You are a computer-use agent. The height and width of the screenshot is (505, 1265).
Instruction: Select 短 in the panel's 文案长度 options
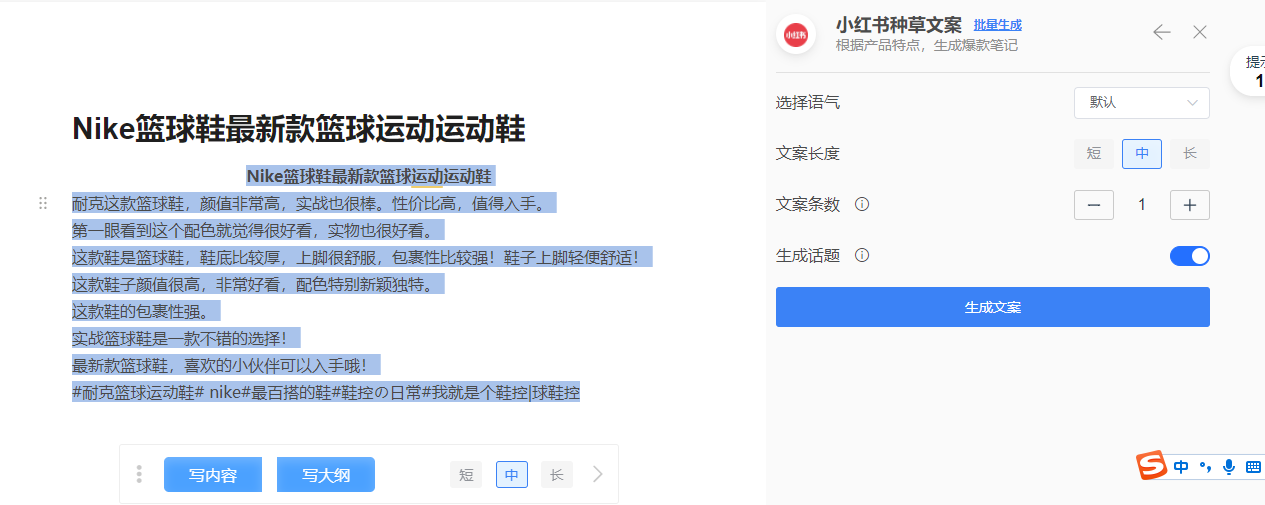tap(1094, 154)
